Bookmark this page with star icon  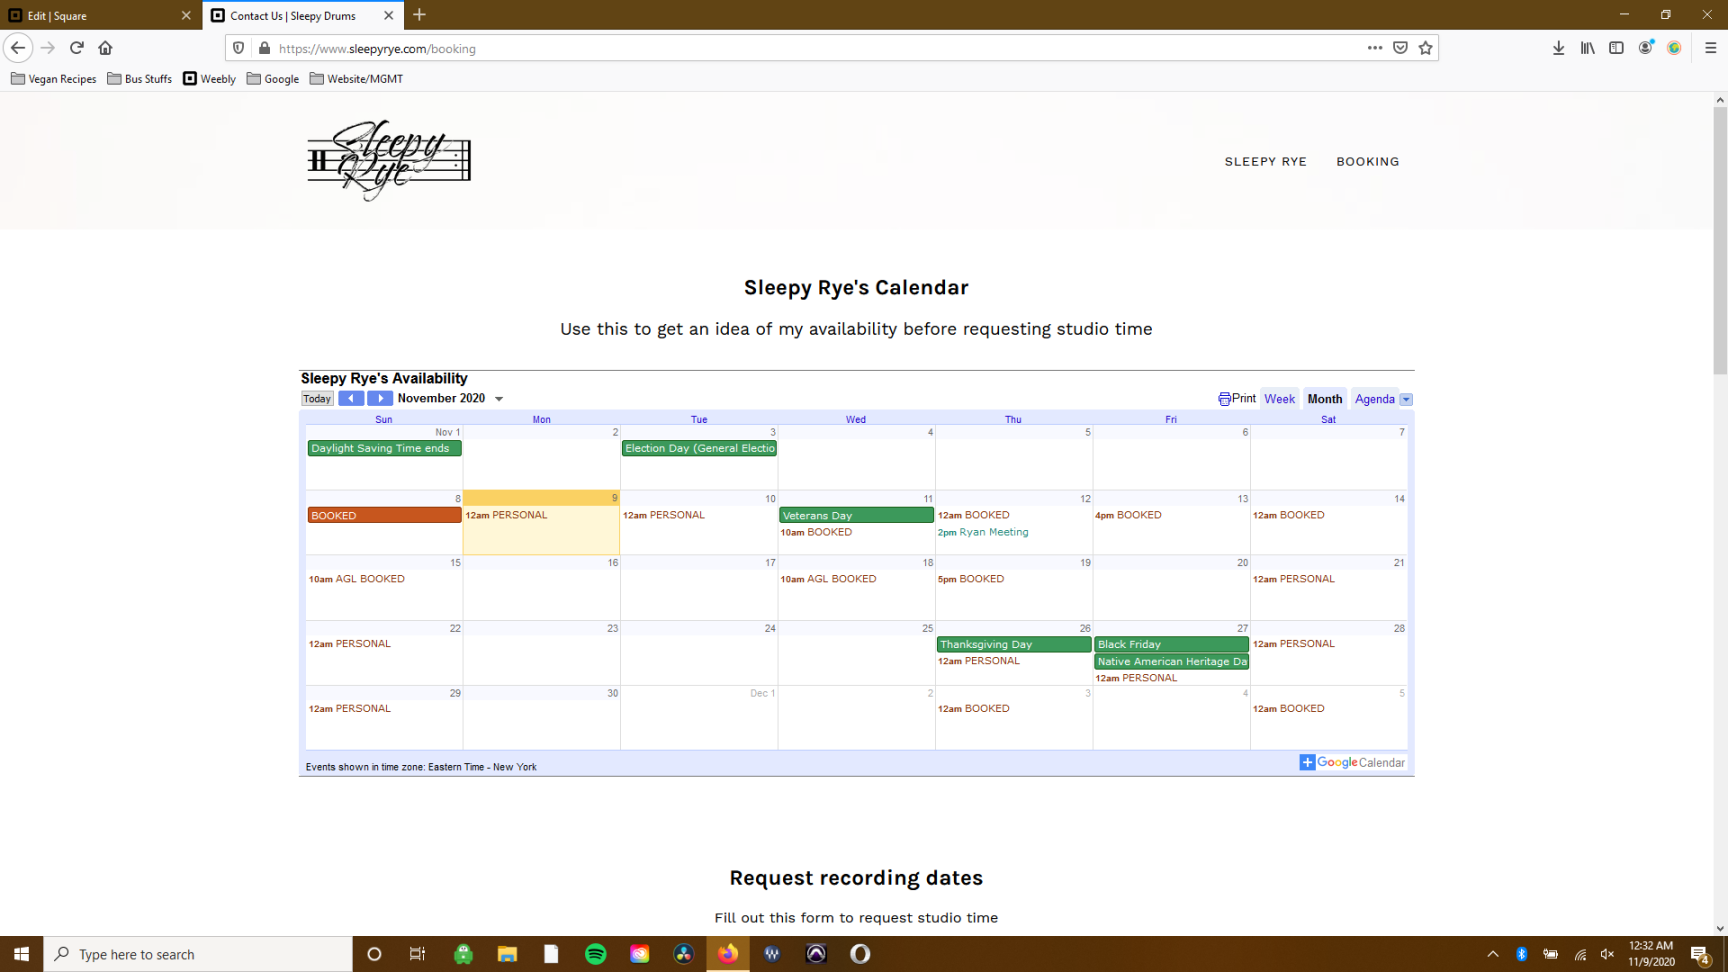tap(1426, 48)
